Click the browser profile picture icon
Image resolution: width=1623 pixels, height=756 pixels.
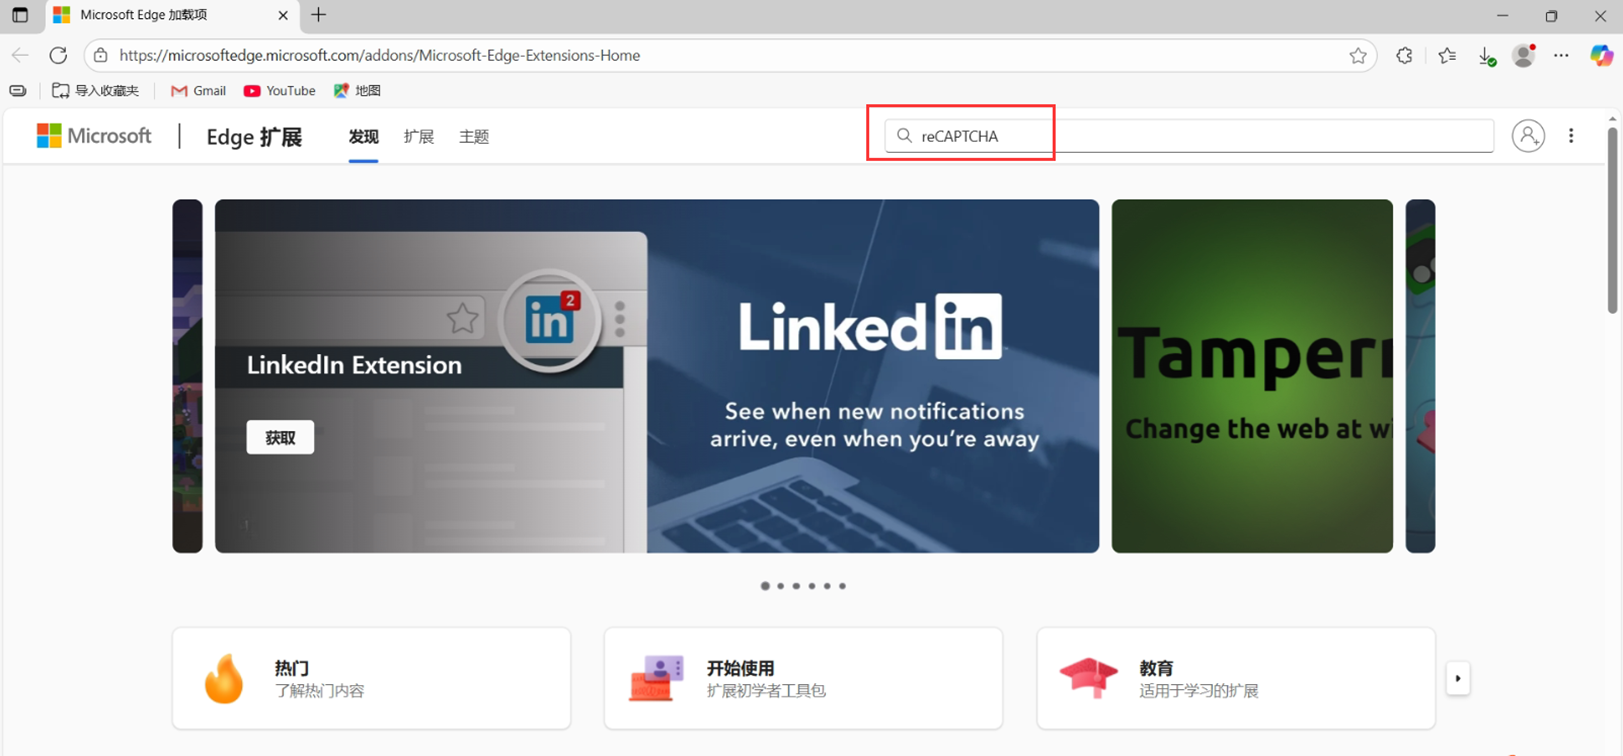1523,56
